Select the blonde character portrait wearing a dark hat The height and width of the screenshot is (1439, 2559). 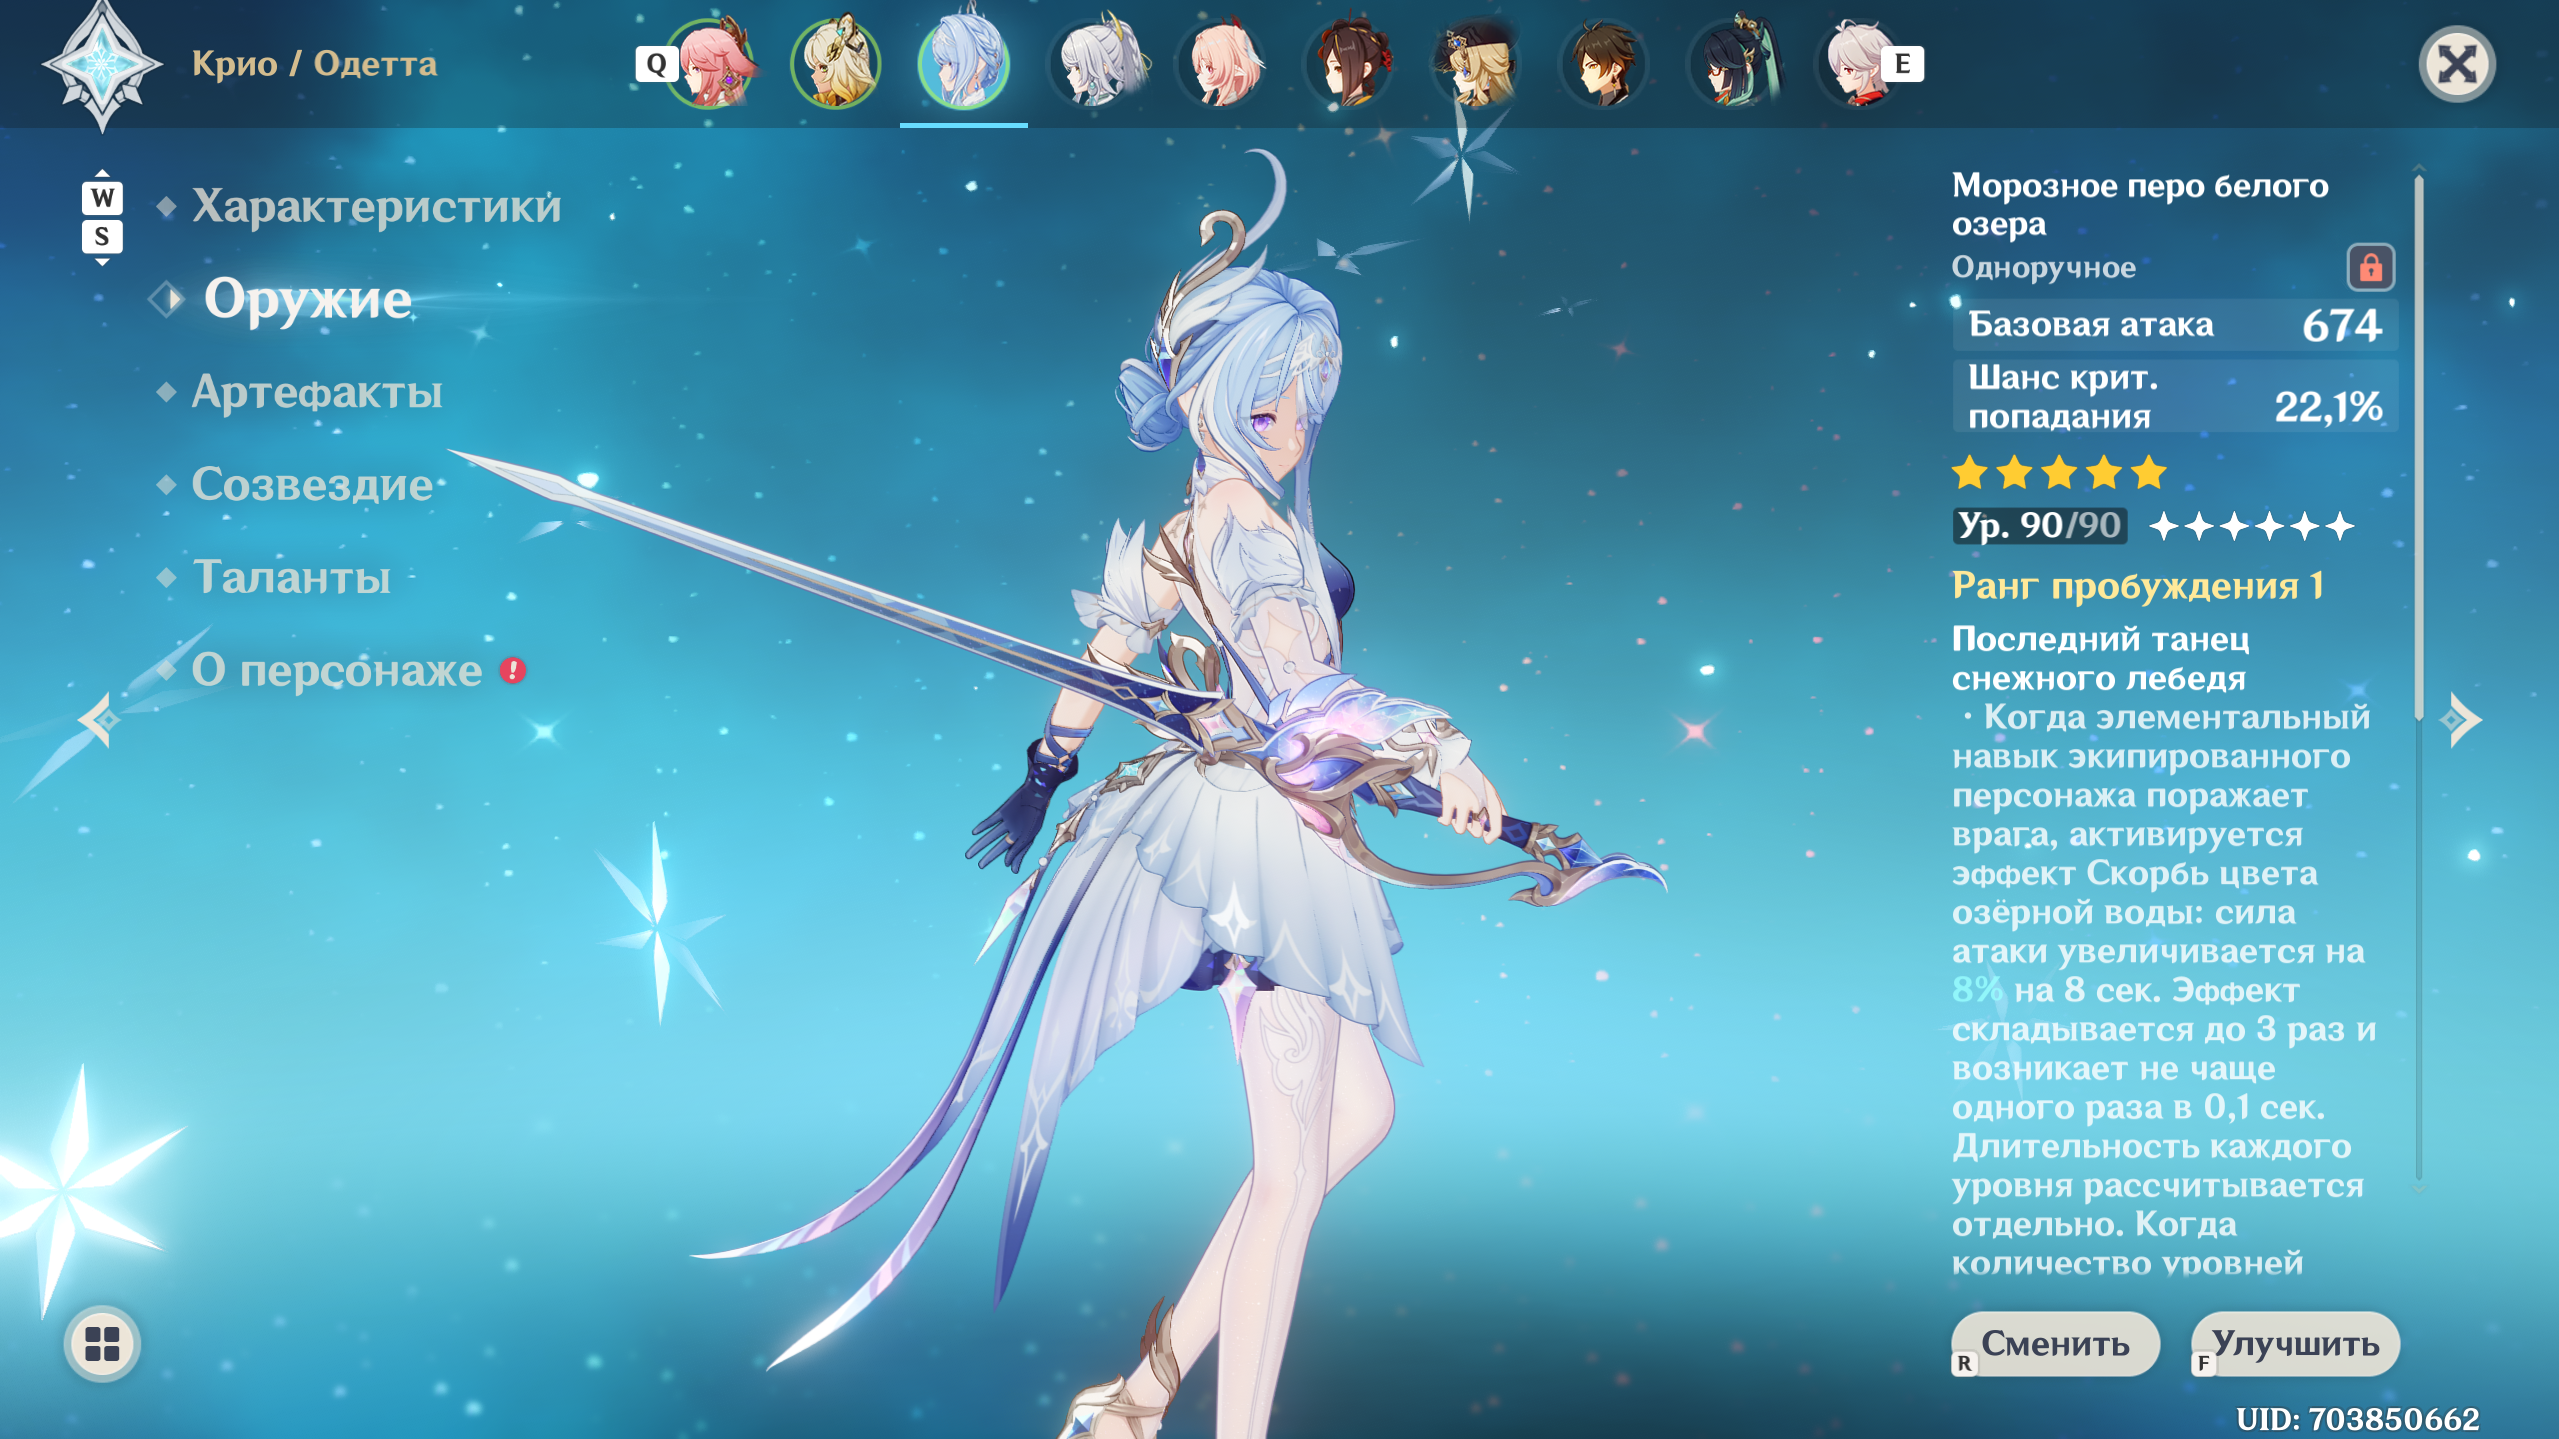coord(1476,63)
